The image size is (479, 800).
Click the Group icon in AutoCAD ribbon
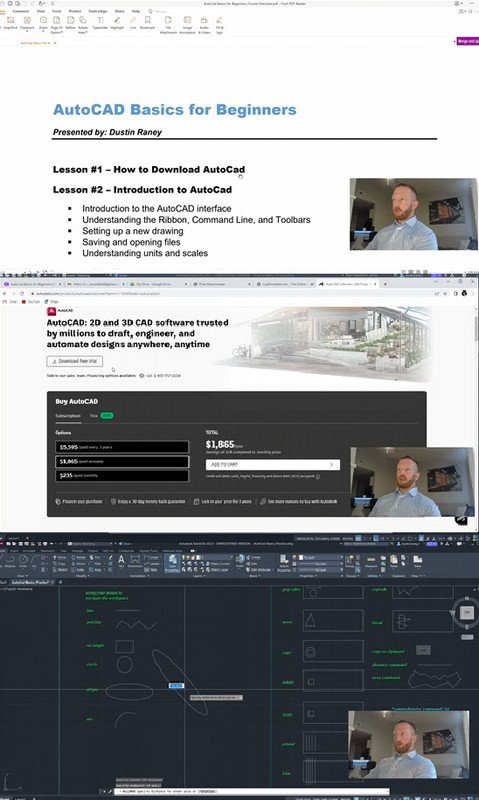349,561
